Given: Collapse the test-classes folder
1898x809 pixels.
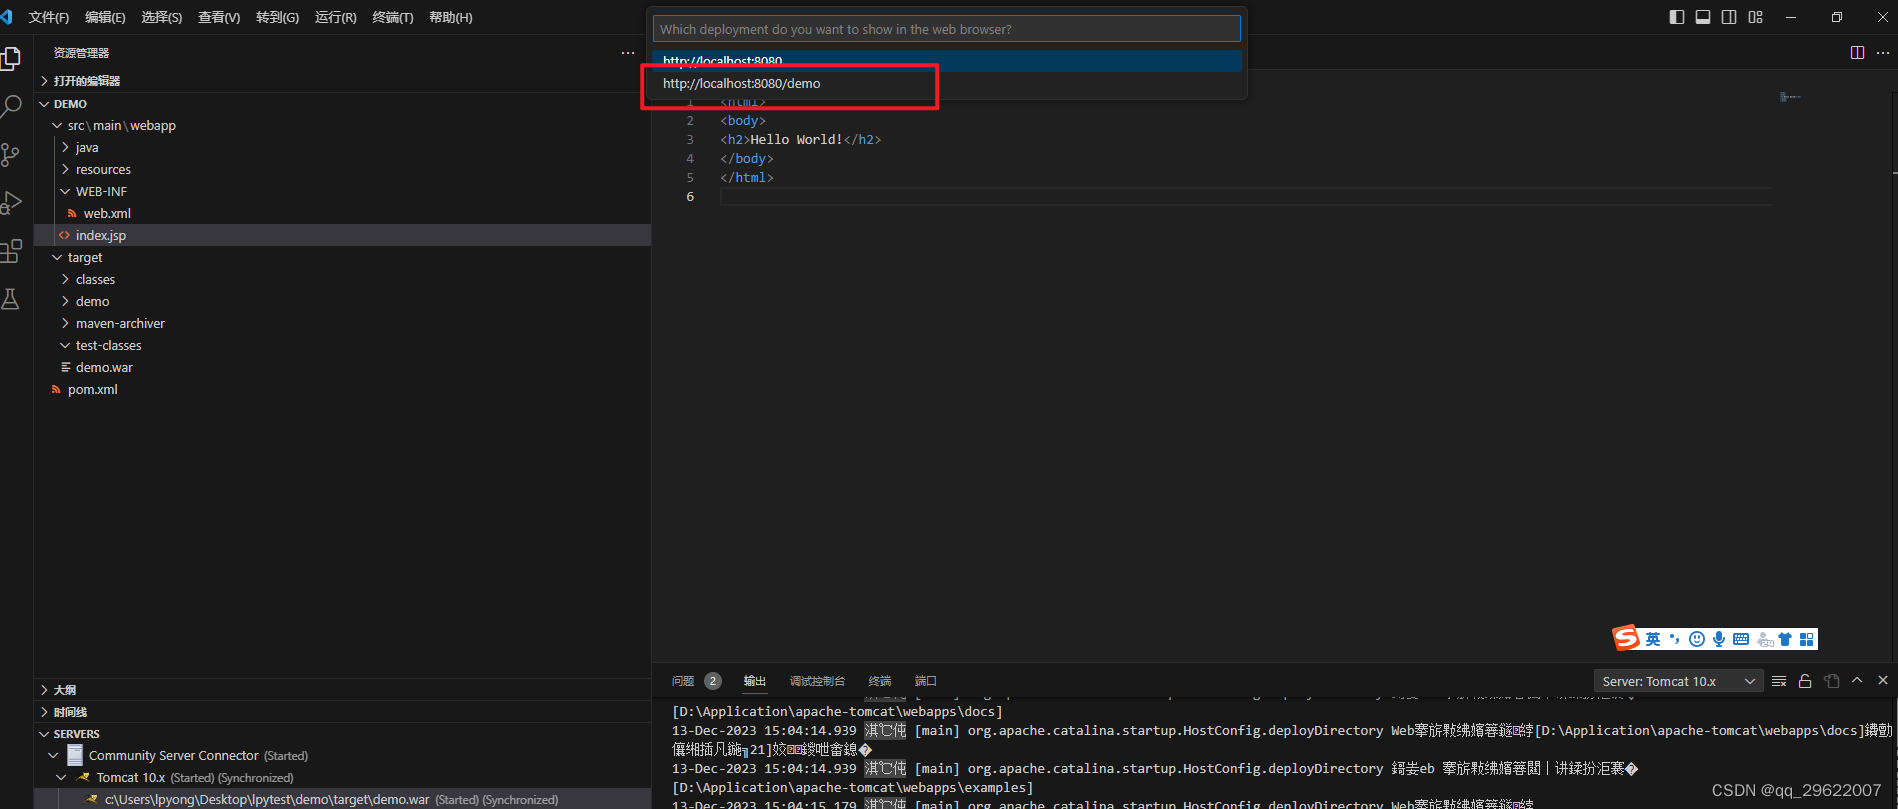Looking at the screenshot, I should pos(343,345).
